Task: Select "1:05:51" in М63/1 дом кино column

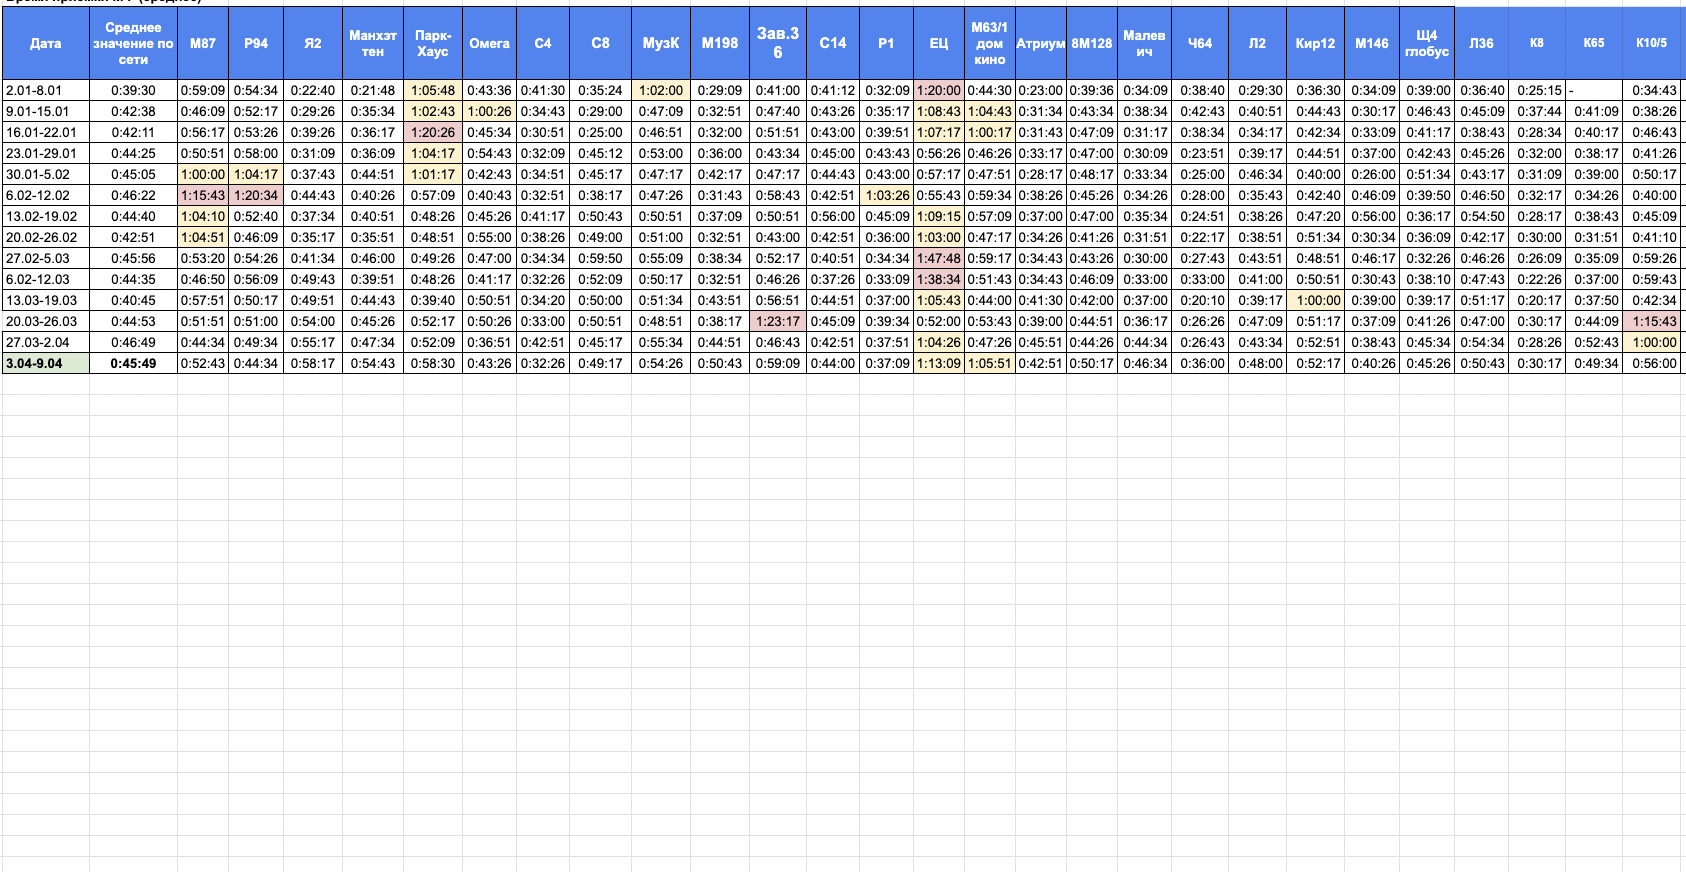Action: pyautogui.click(x=990, y=363)
